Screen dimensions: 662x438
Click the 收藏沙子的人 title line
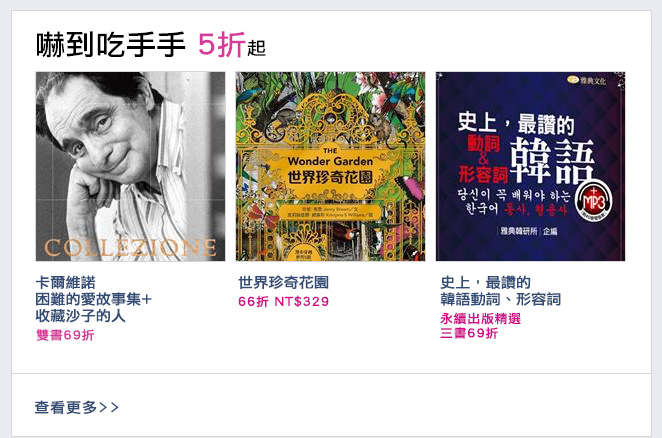point(80,316)
